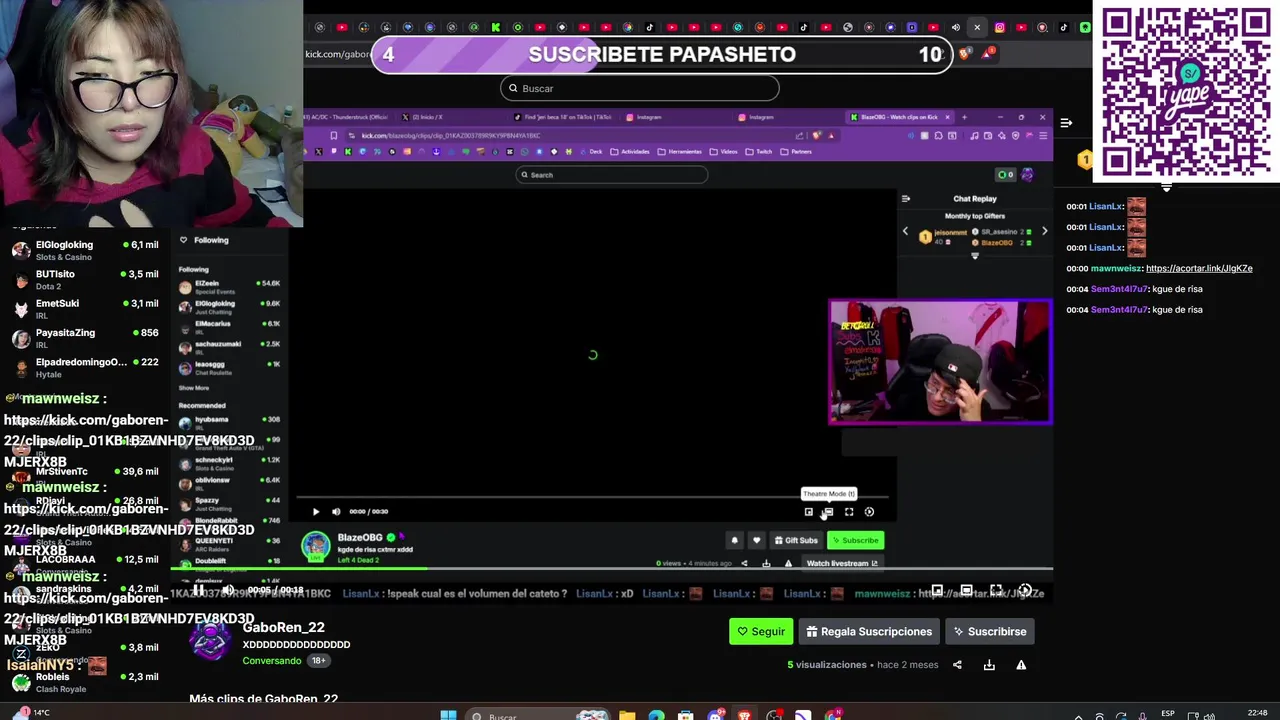Follow BlazeOBG with the heart button
The image size is (1280, 720).
[756, 540]
